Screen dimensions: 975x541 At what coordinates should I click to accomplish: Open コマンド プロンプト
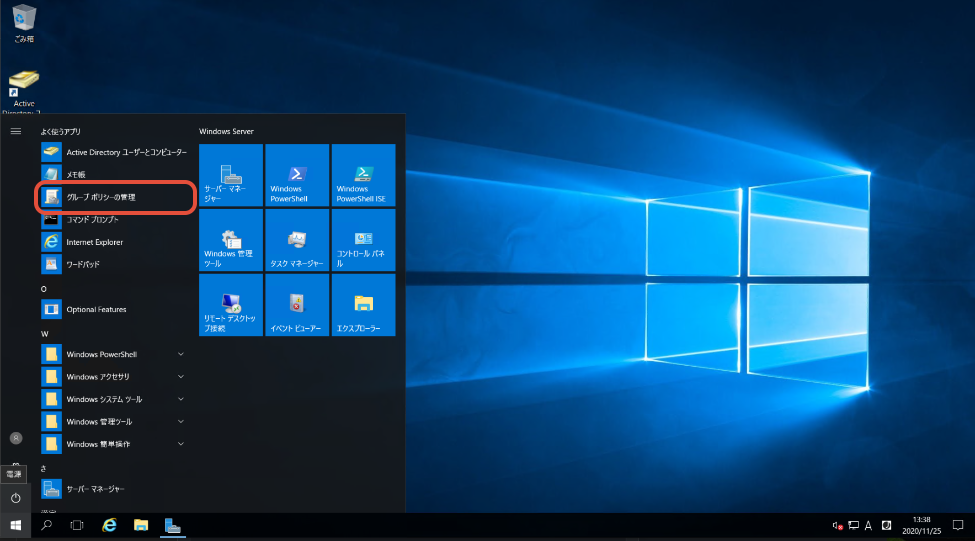pos(115,220)
